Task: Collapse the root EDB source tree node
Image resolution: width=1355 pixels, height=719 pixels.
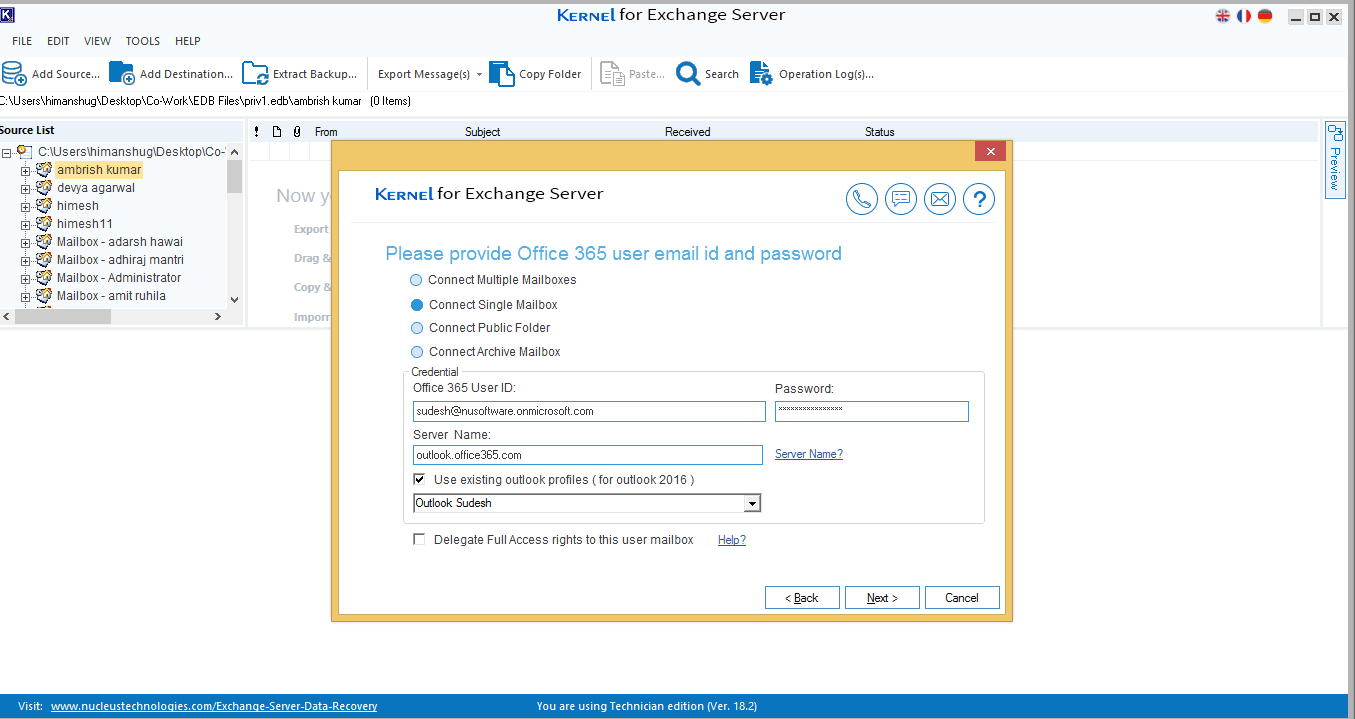Action: coord(7,152)
